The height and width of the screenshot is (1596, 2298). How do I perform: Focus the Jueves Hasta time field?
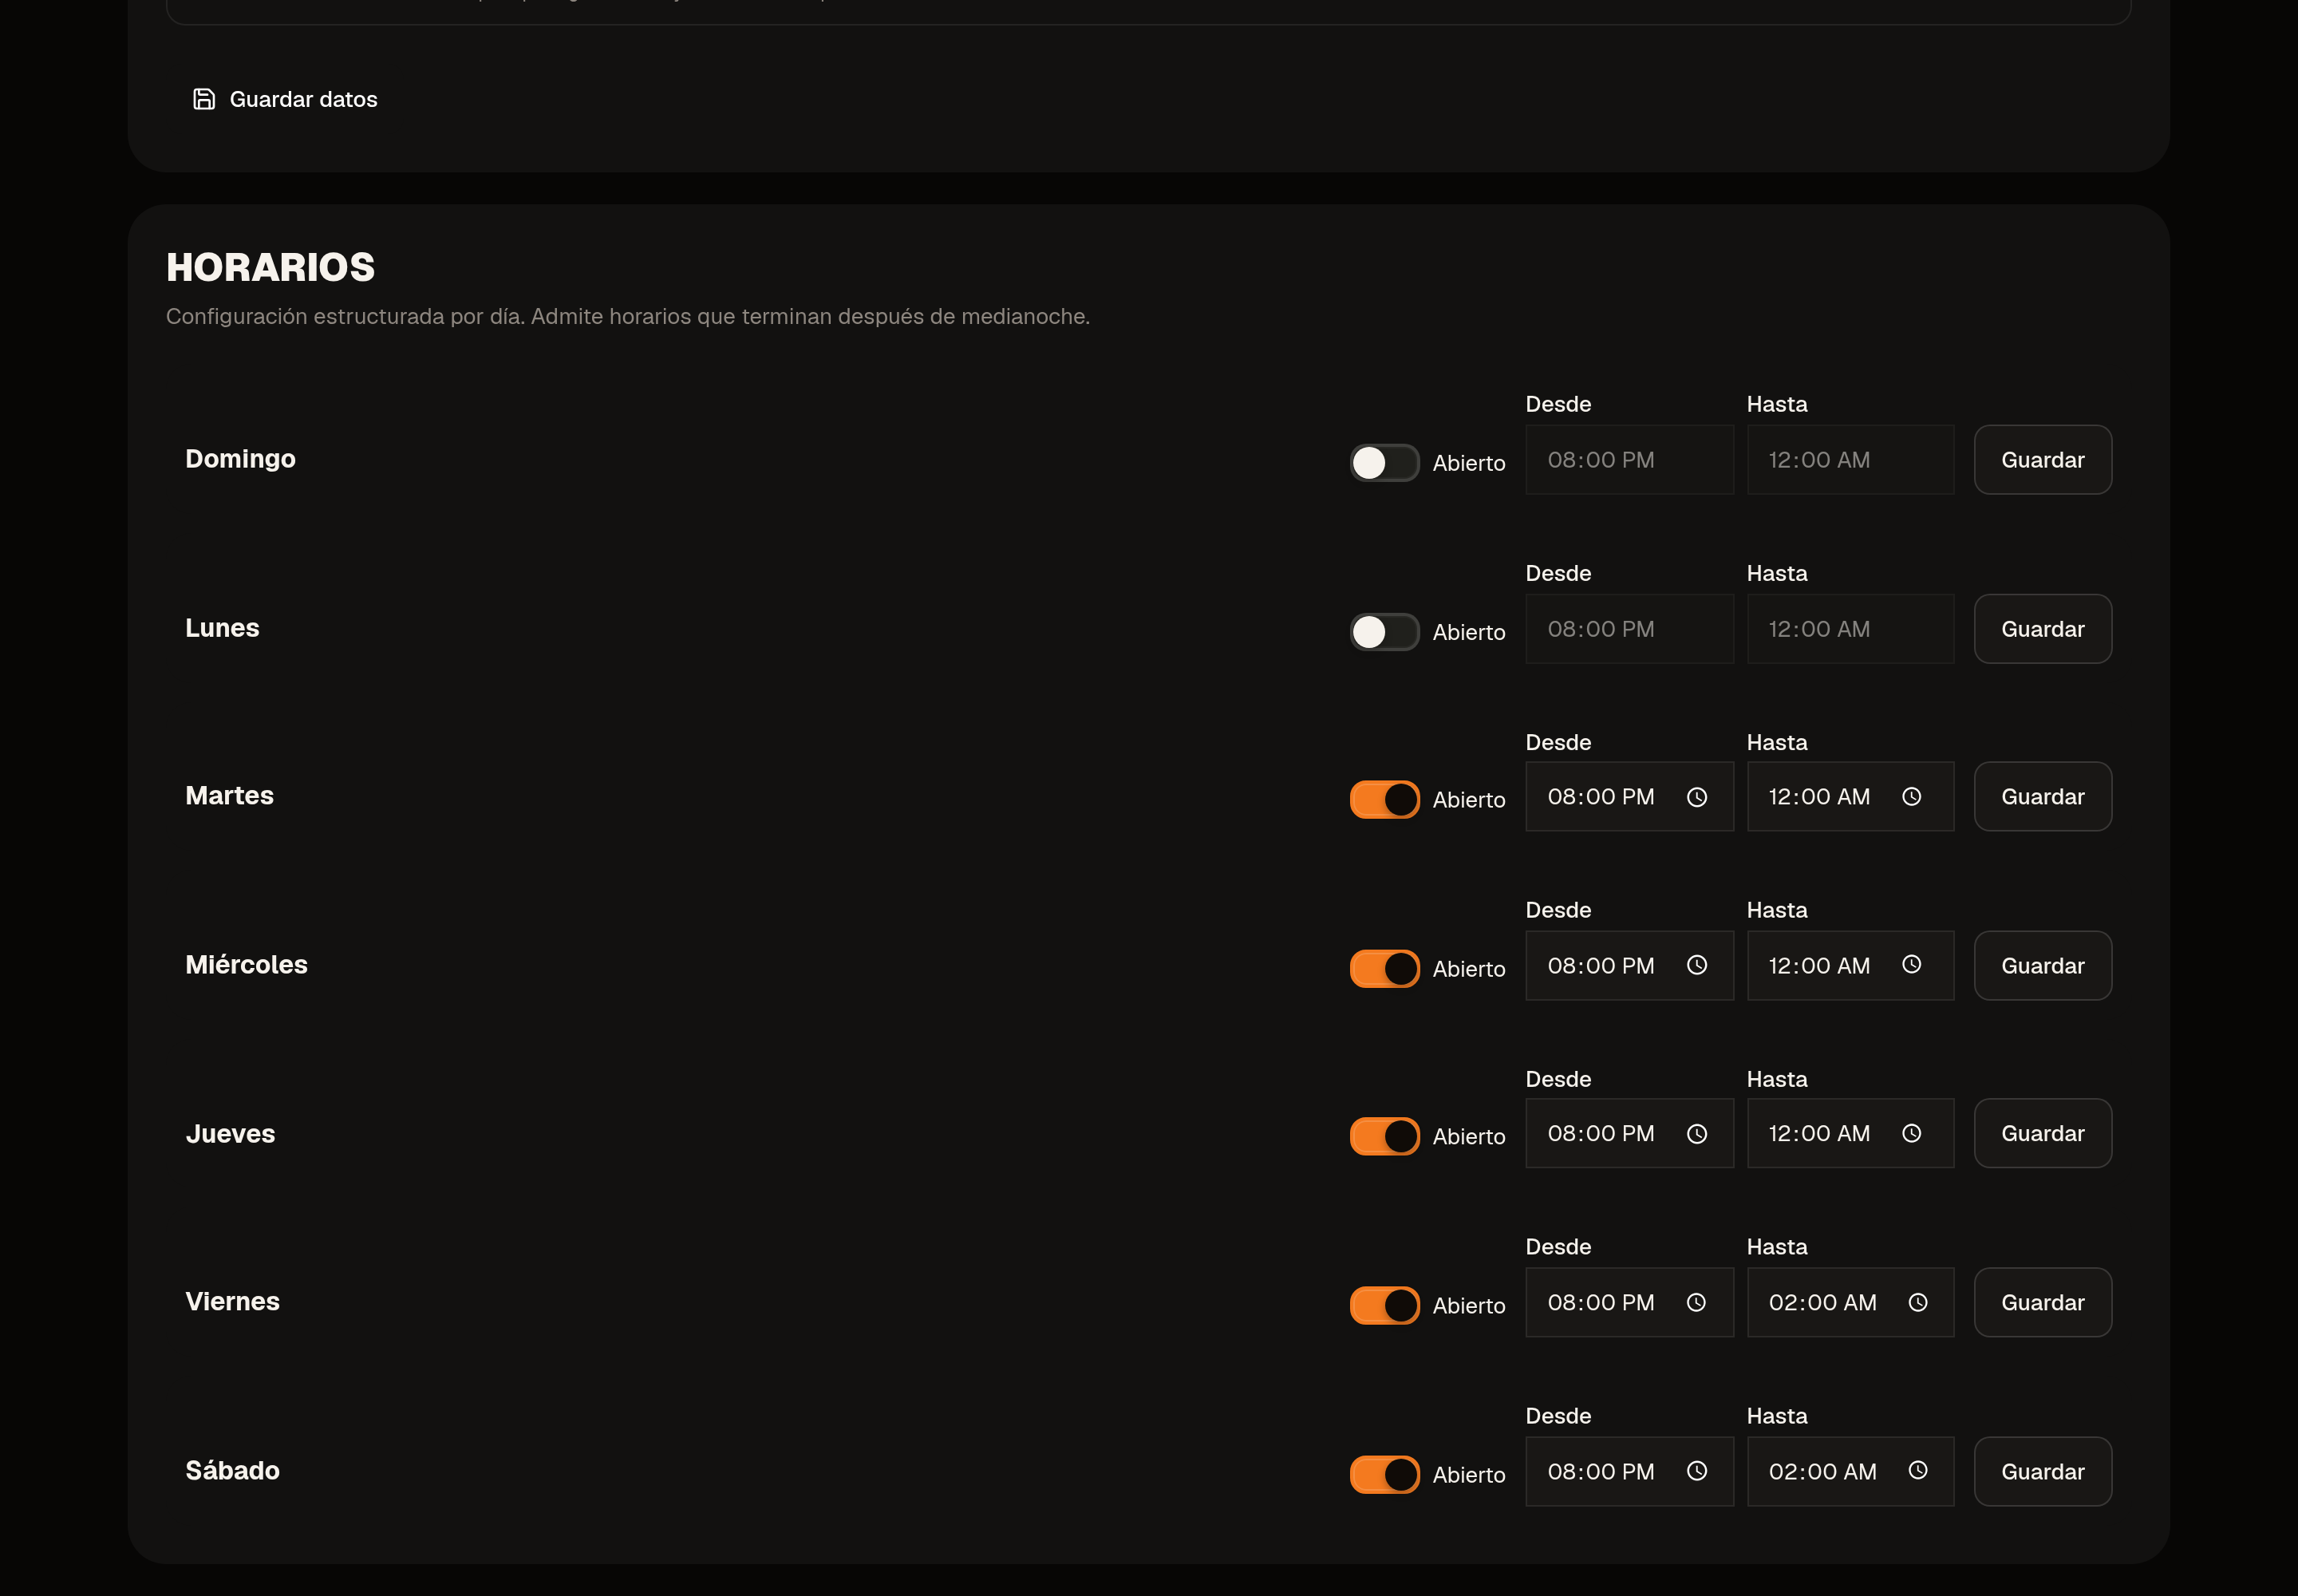[1851, 1133]
